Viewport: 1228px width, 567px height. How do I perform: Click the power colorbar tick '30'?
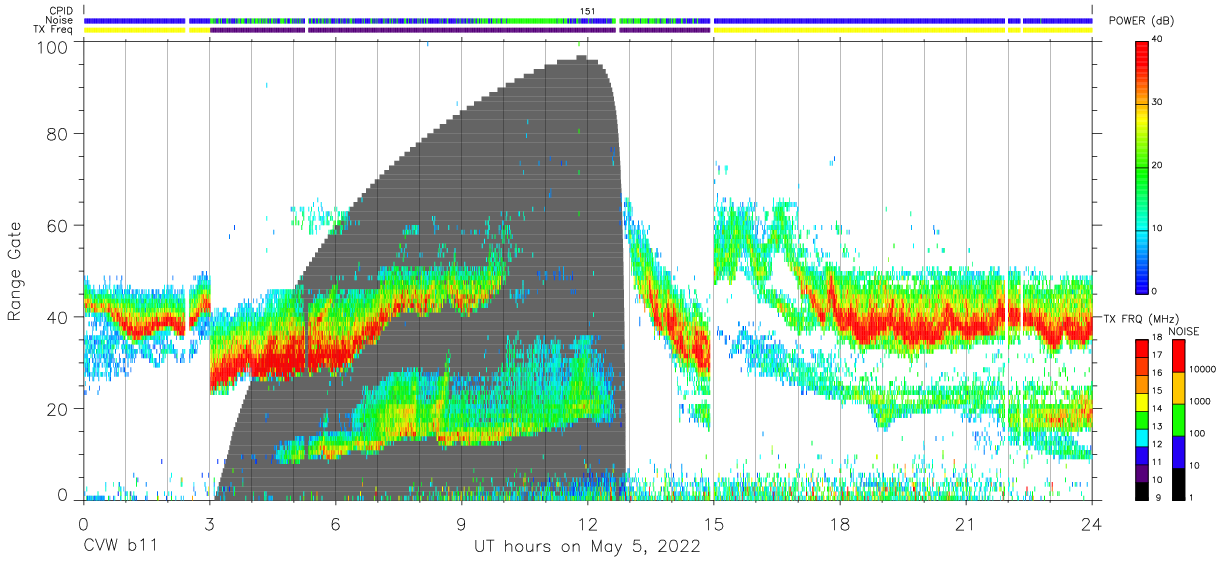1158,102
